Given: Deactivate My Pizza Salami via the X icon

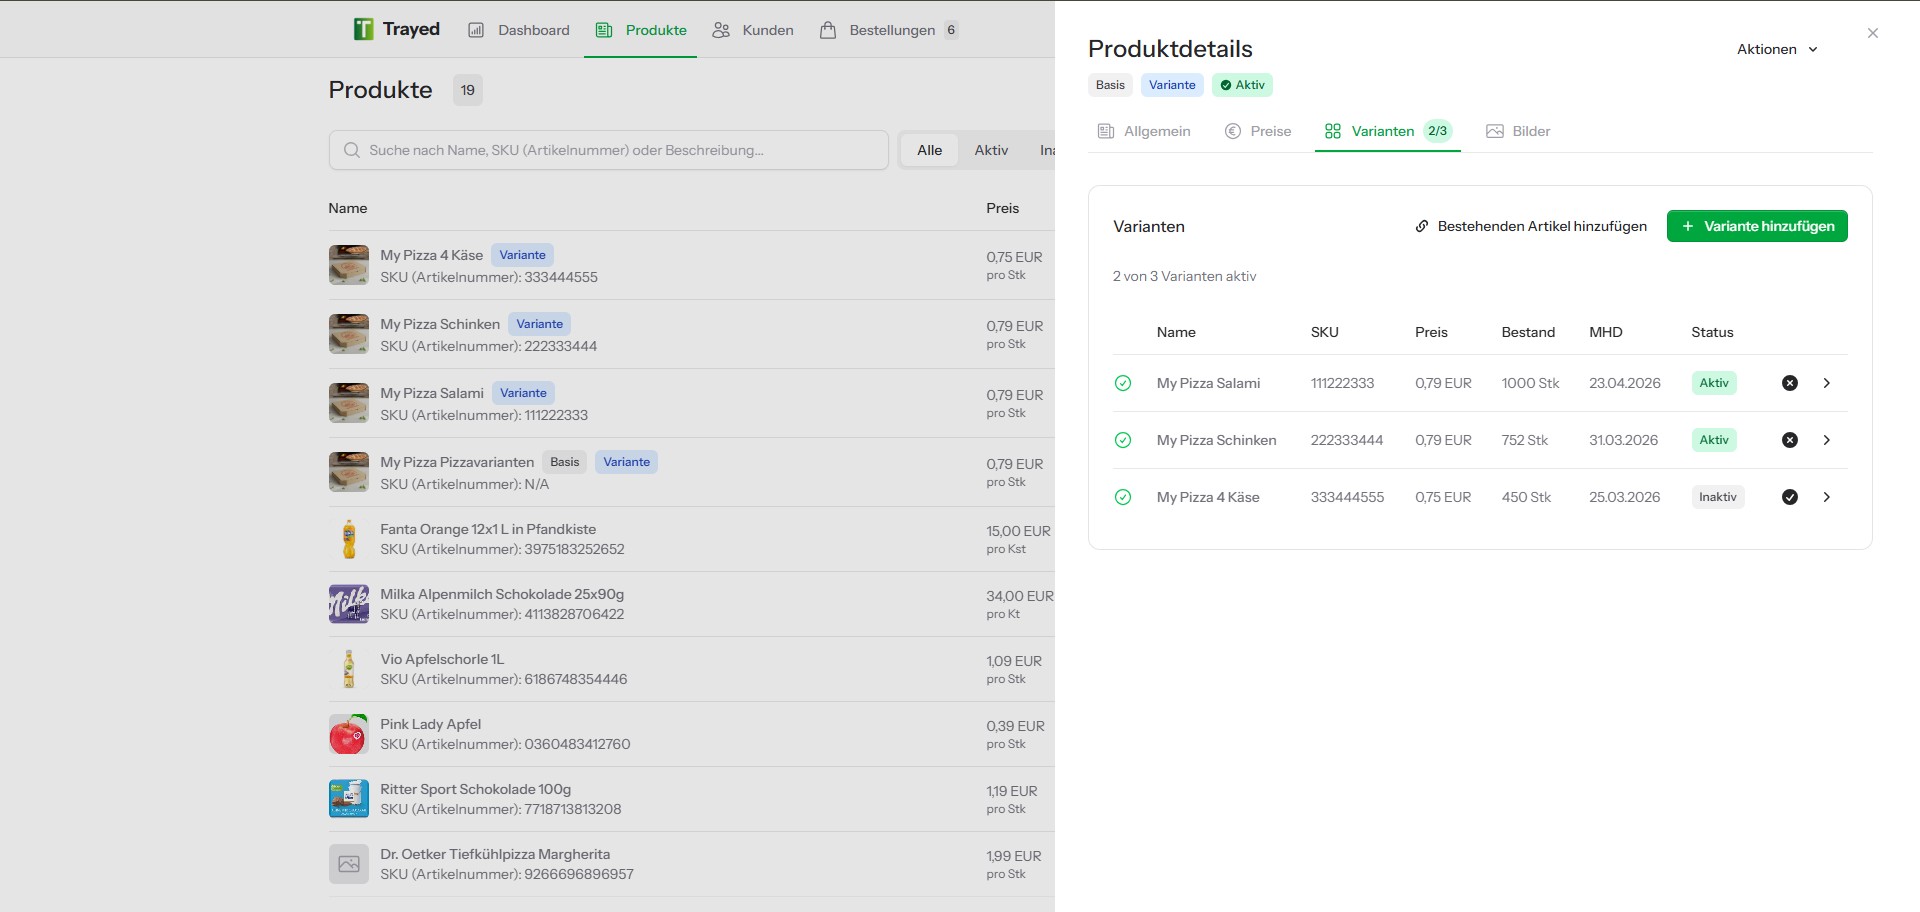Looking at the screenshot, I should (1790, 383).
